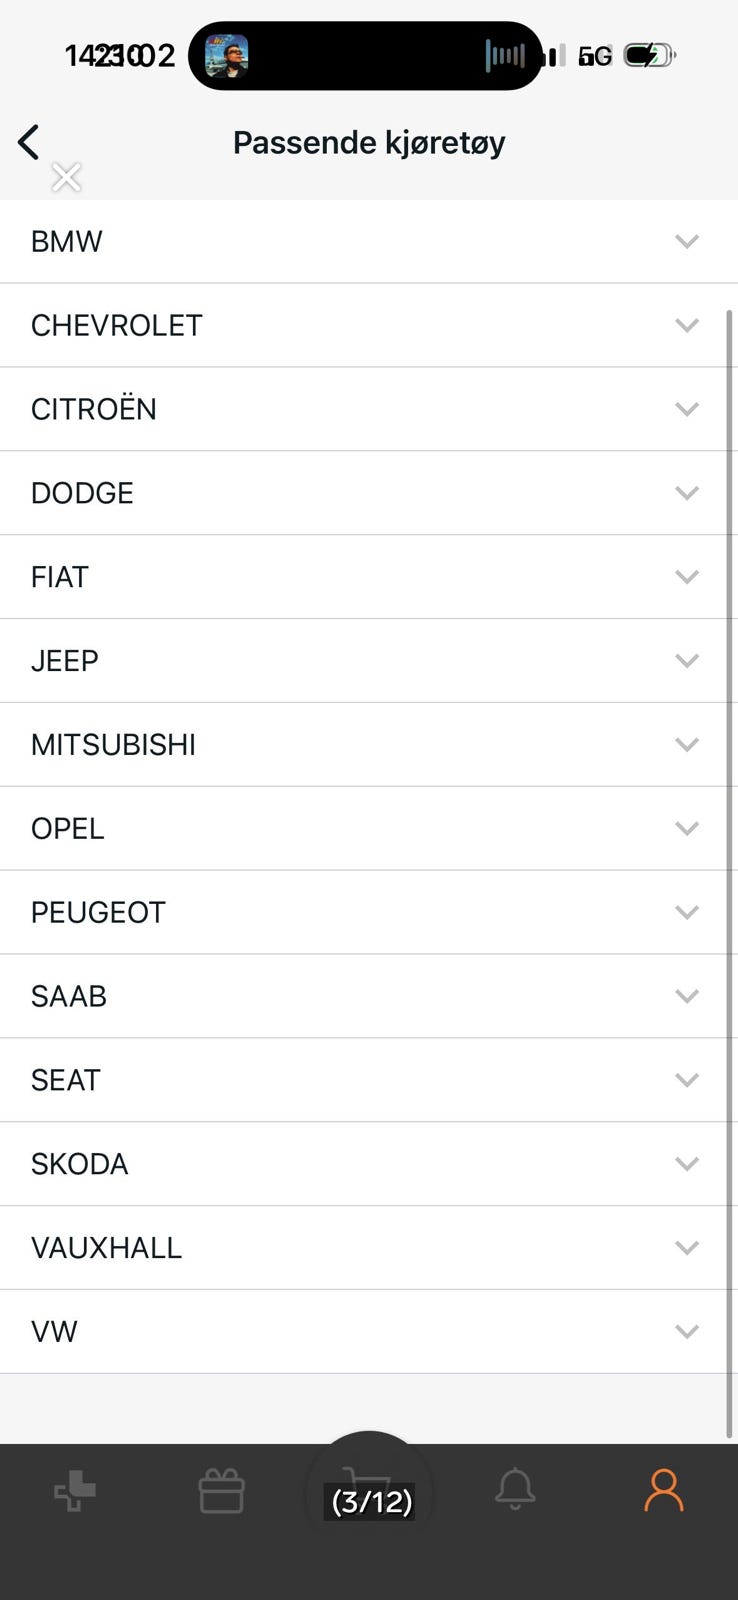Tap the battery status icon
This screenshot has height=1600, width=738.
click(x=649, y=56)
